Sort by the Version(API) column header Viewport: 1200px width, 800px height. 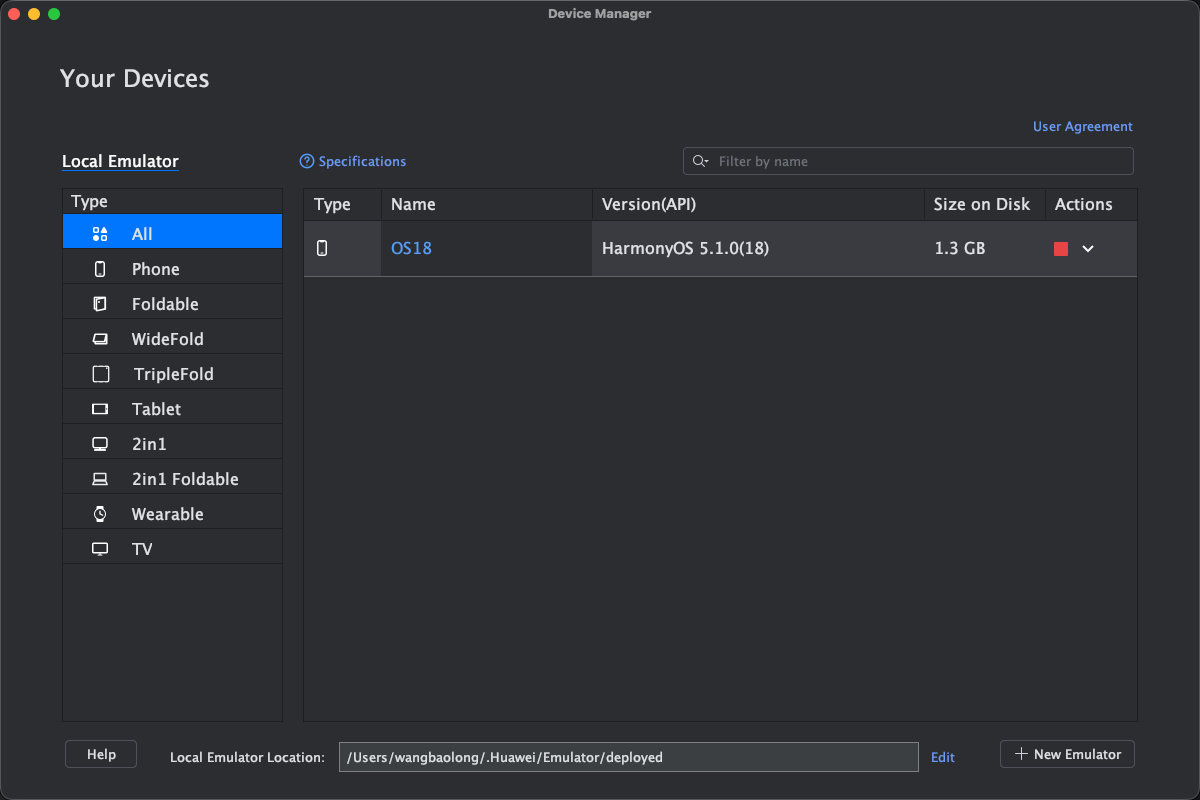tap(758, 204)
